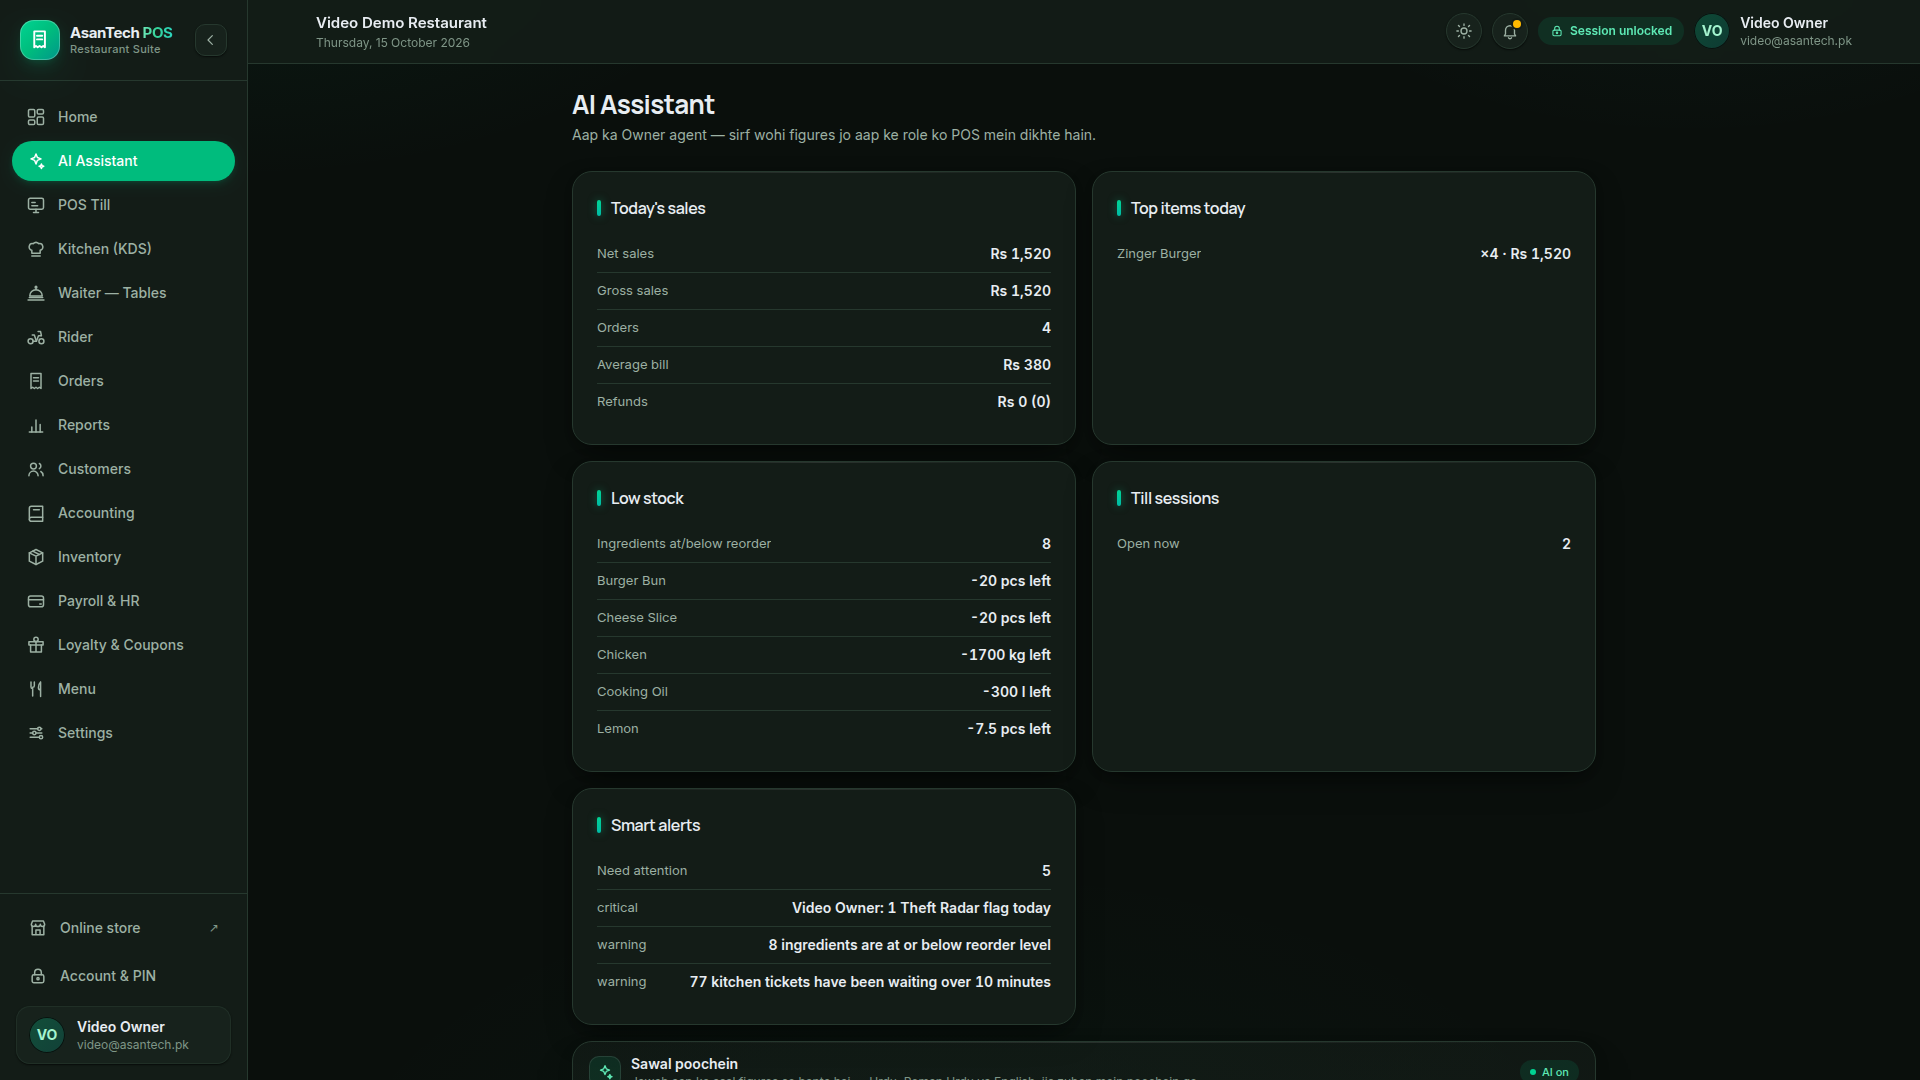The image size is (1920, 1080).
Task: Collapse the sidebar with the chevron button
Action: 210,40
